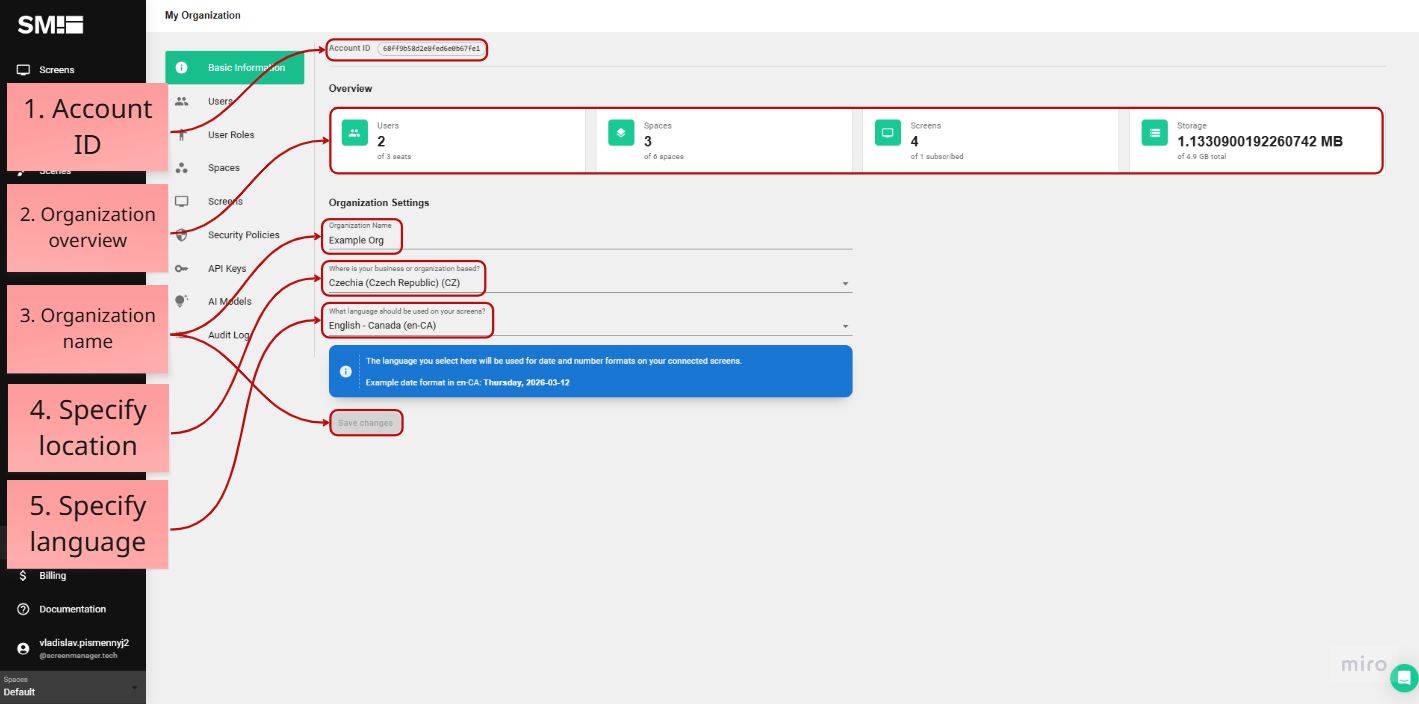Open Screens via monitor icon in dark sidebar
This screenshot has width=1419, height=704.
pyautogui.click(x=23, y=70)
